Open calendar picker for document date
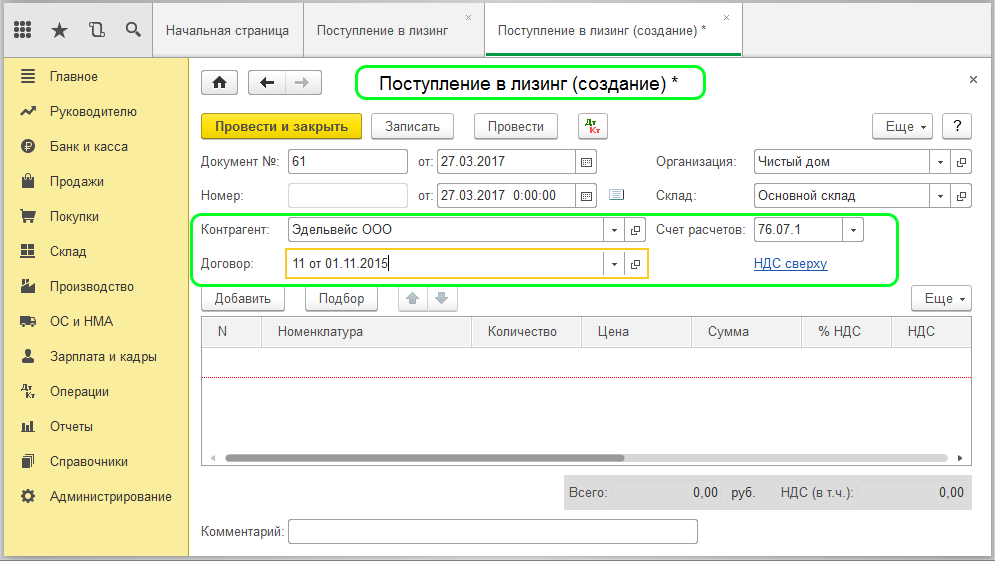This screenshot has width=995, height=561. pyautogui.click(x=587, y=161)
